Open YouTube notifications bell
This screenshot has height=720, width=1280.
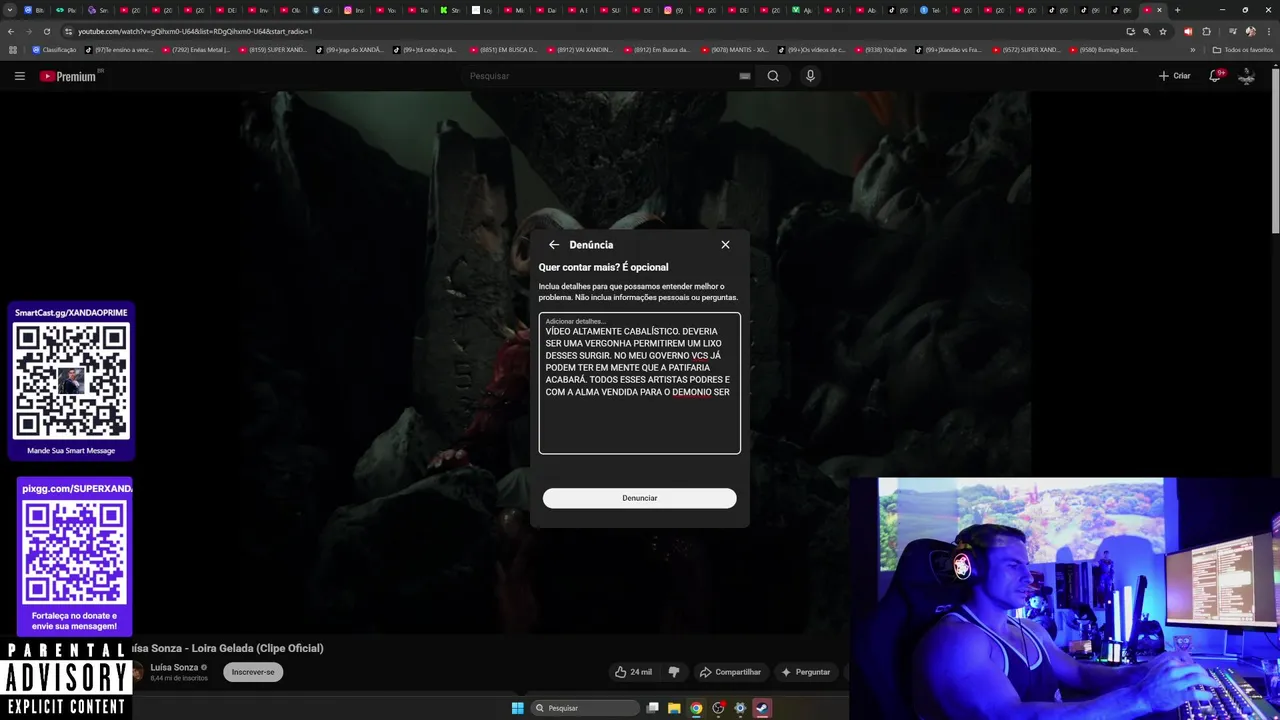(1215, 76)
